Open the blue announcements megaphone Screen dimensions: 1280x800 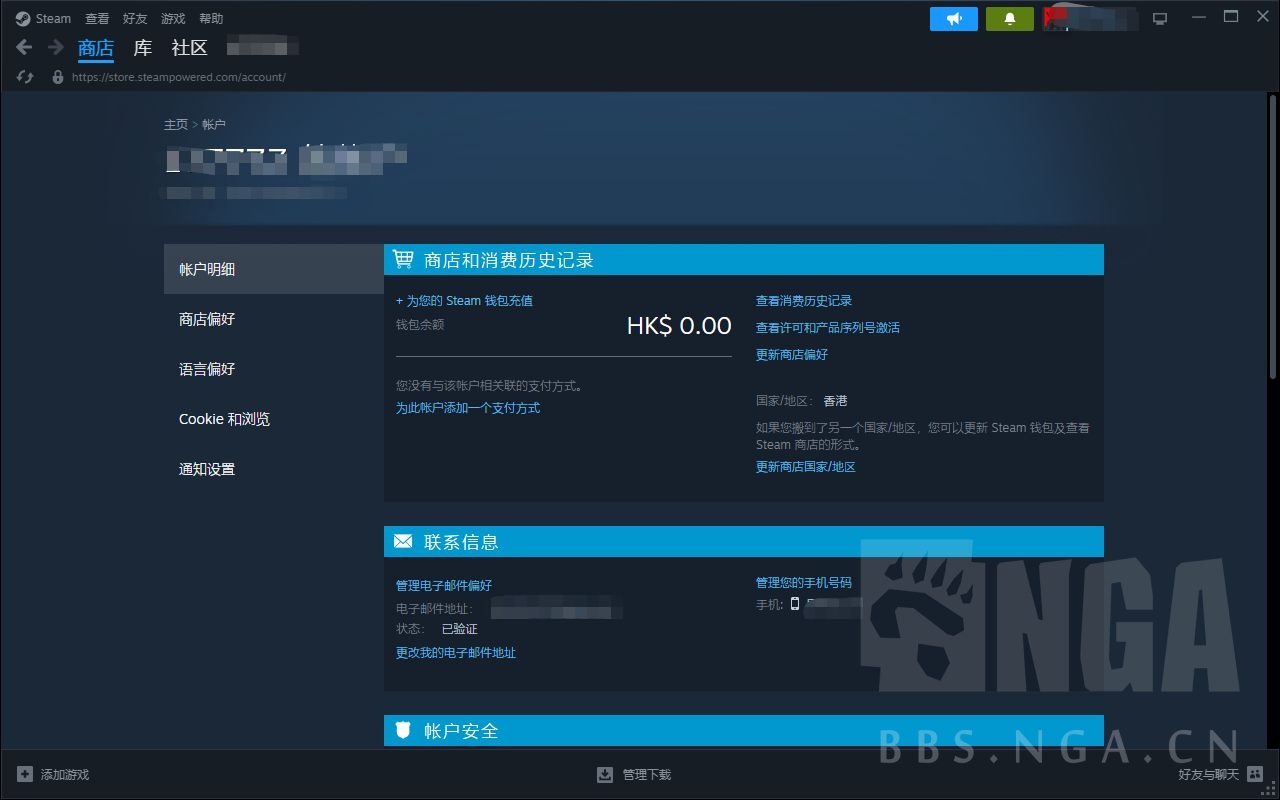pyautogui.click(x=953, y=18)
